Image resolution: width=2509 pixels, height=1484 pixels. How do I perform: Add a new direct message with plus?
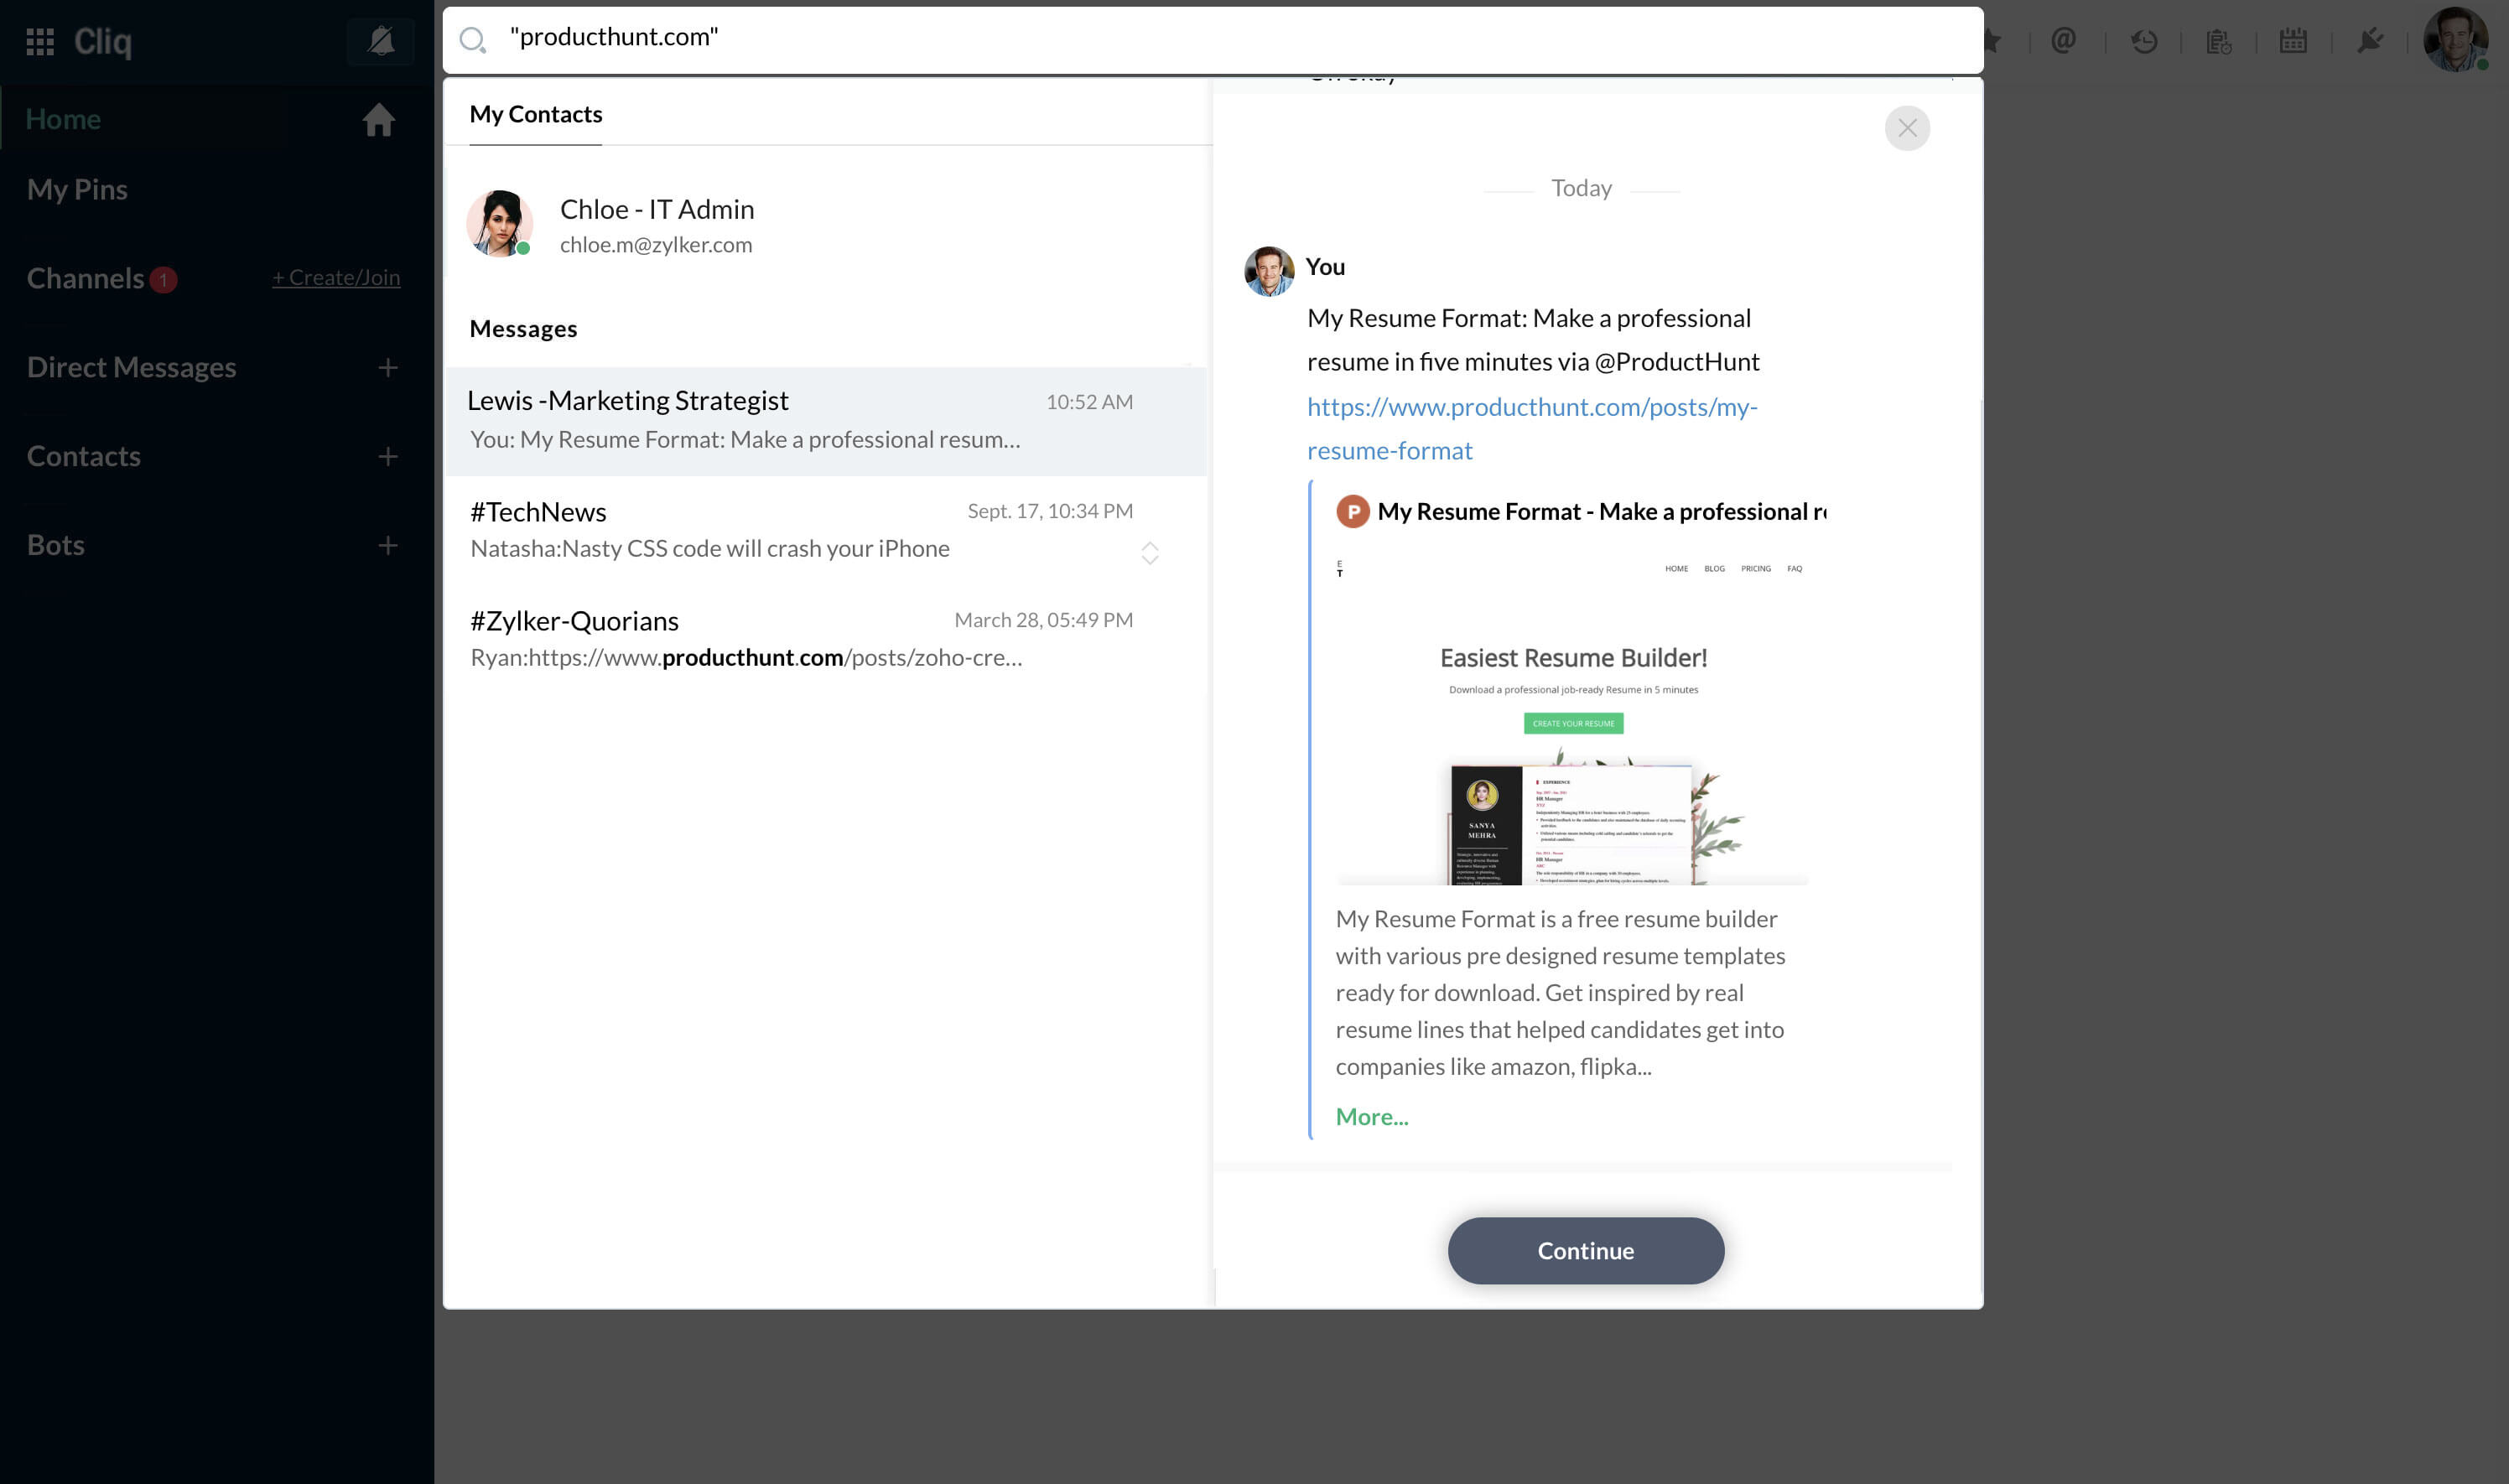tap(388, 367)
